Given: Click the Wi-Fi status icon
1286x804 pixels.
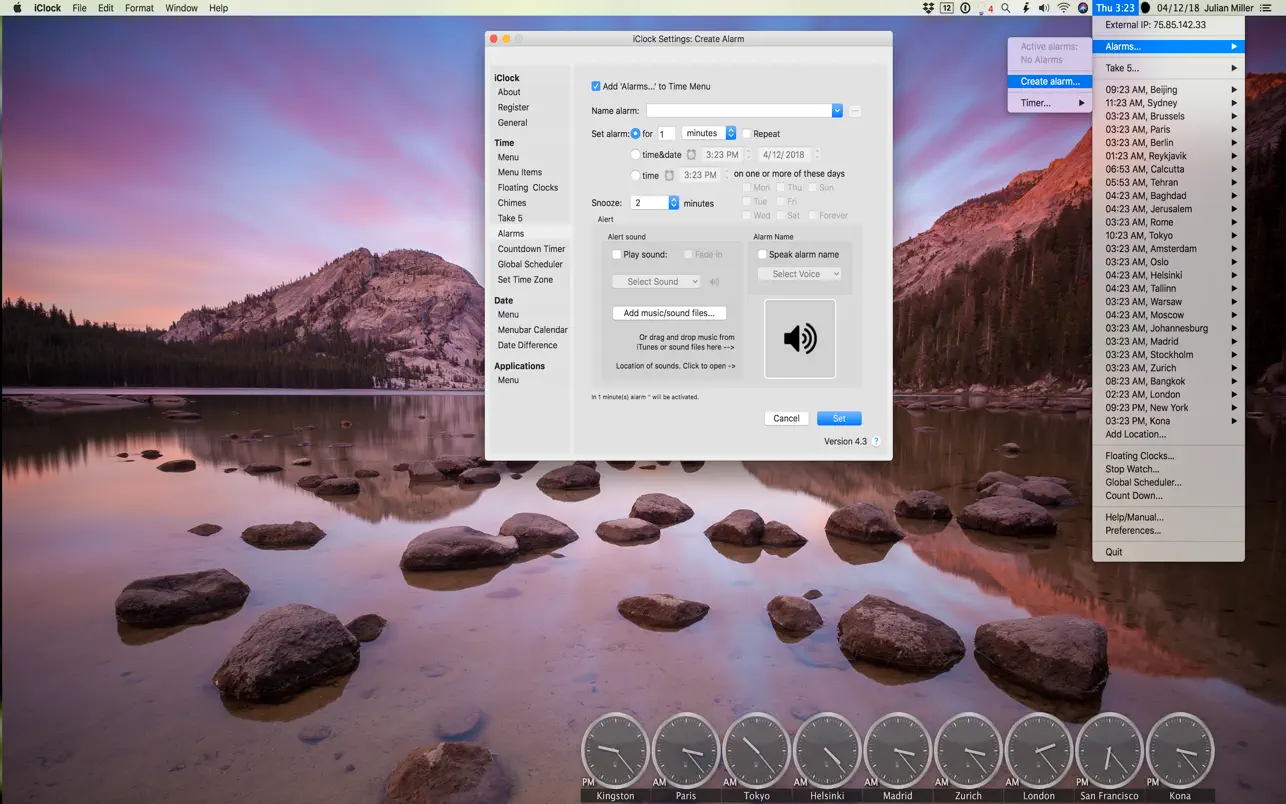Looking at the screenshot, I should (x=1063, y=8).
